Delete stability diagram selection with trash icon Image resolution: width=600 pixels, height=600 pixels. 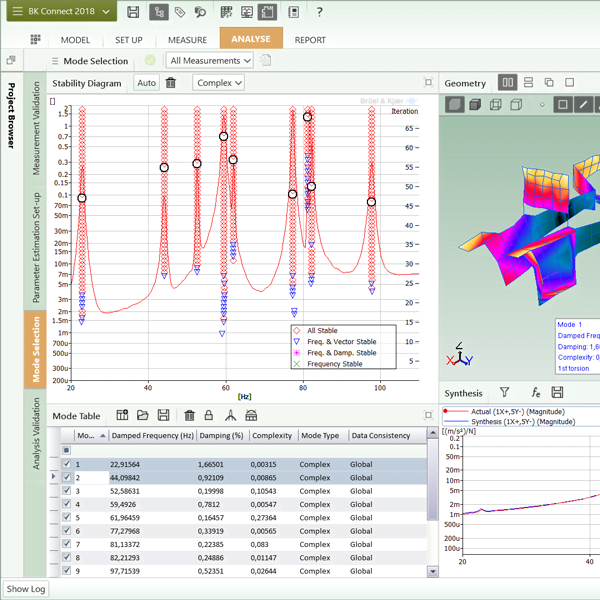(x=171, y=83)
